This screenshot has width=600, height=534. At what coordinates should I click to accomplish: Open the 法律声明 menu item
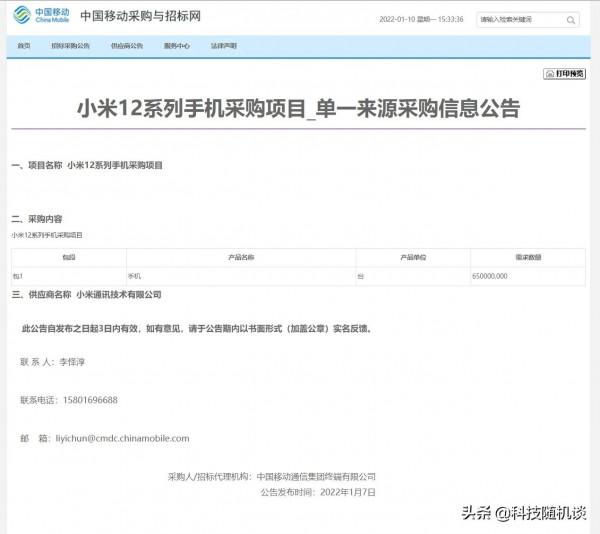(224, 46)
